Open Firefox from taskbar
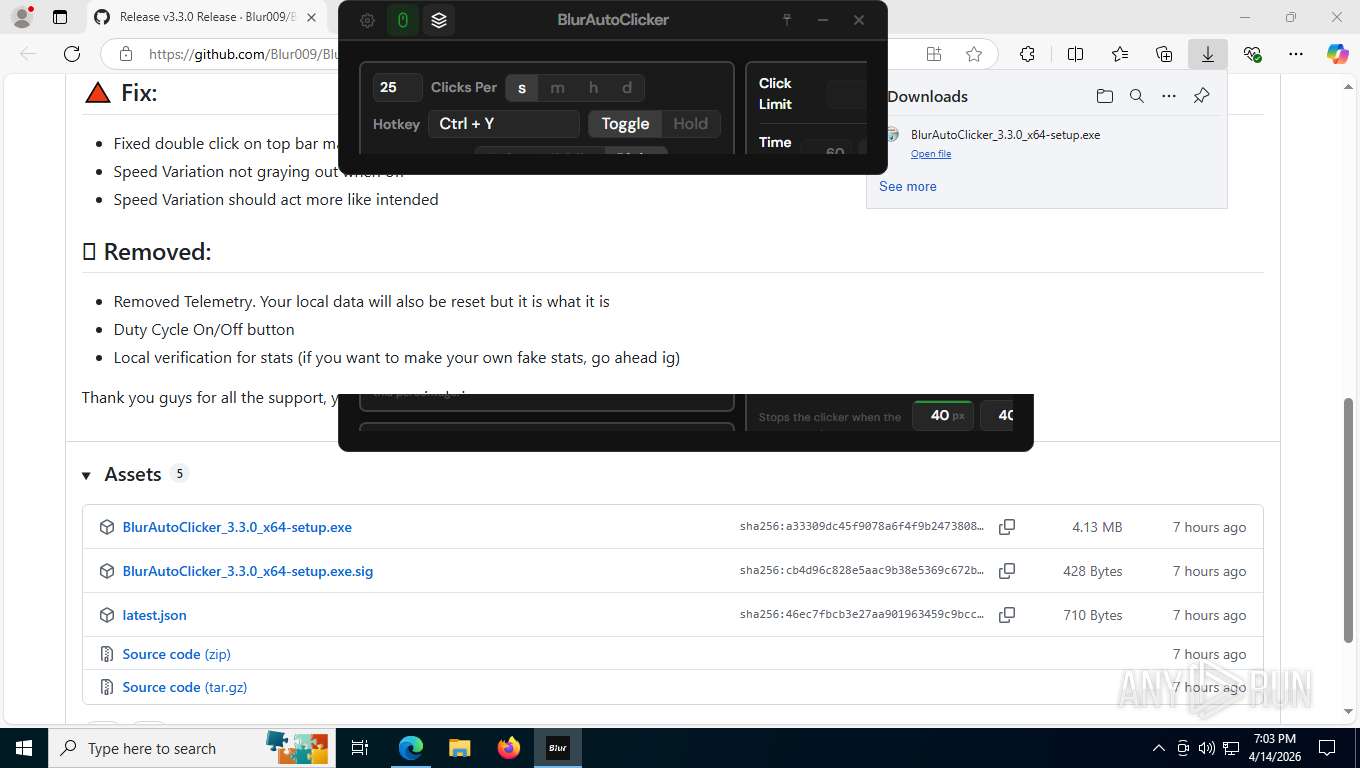The width and height of the screenshot is (1360, 768). [x=509, y=747]
